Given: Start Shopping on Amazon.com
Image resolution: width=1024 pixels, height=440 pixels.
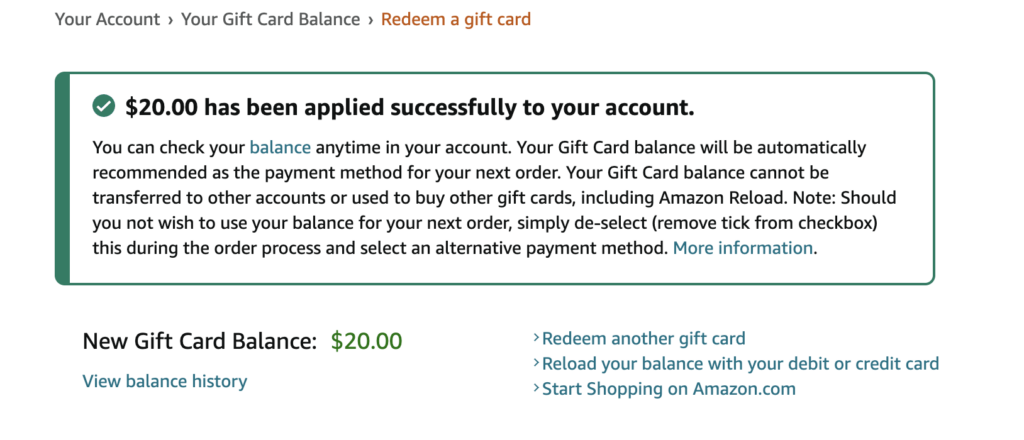Looking at the screenshot, I should pyautogui.click(x=669, y=389).
